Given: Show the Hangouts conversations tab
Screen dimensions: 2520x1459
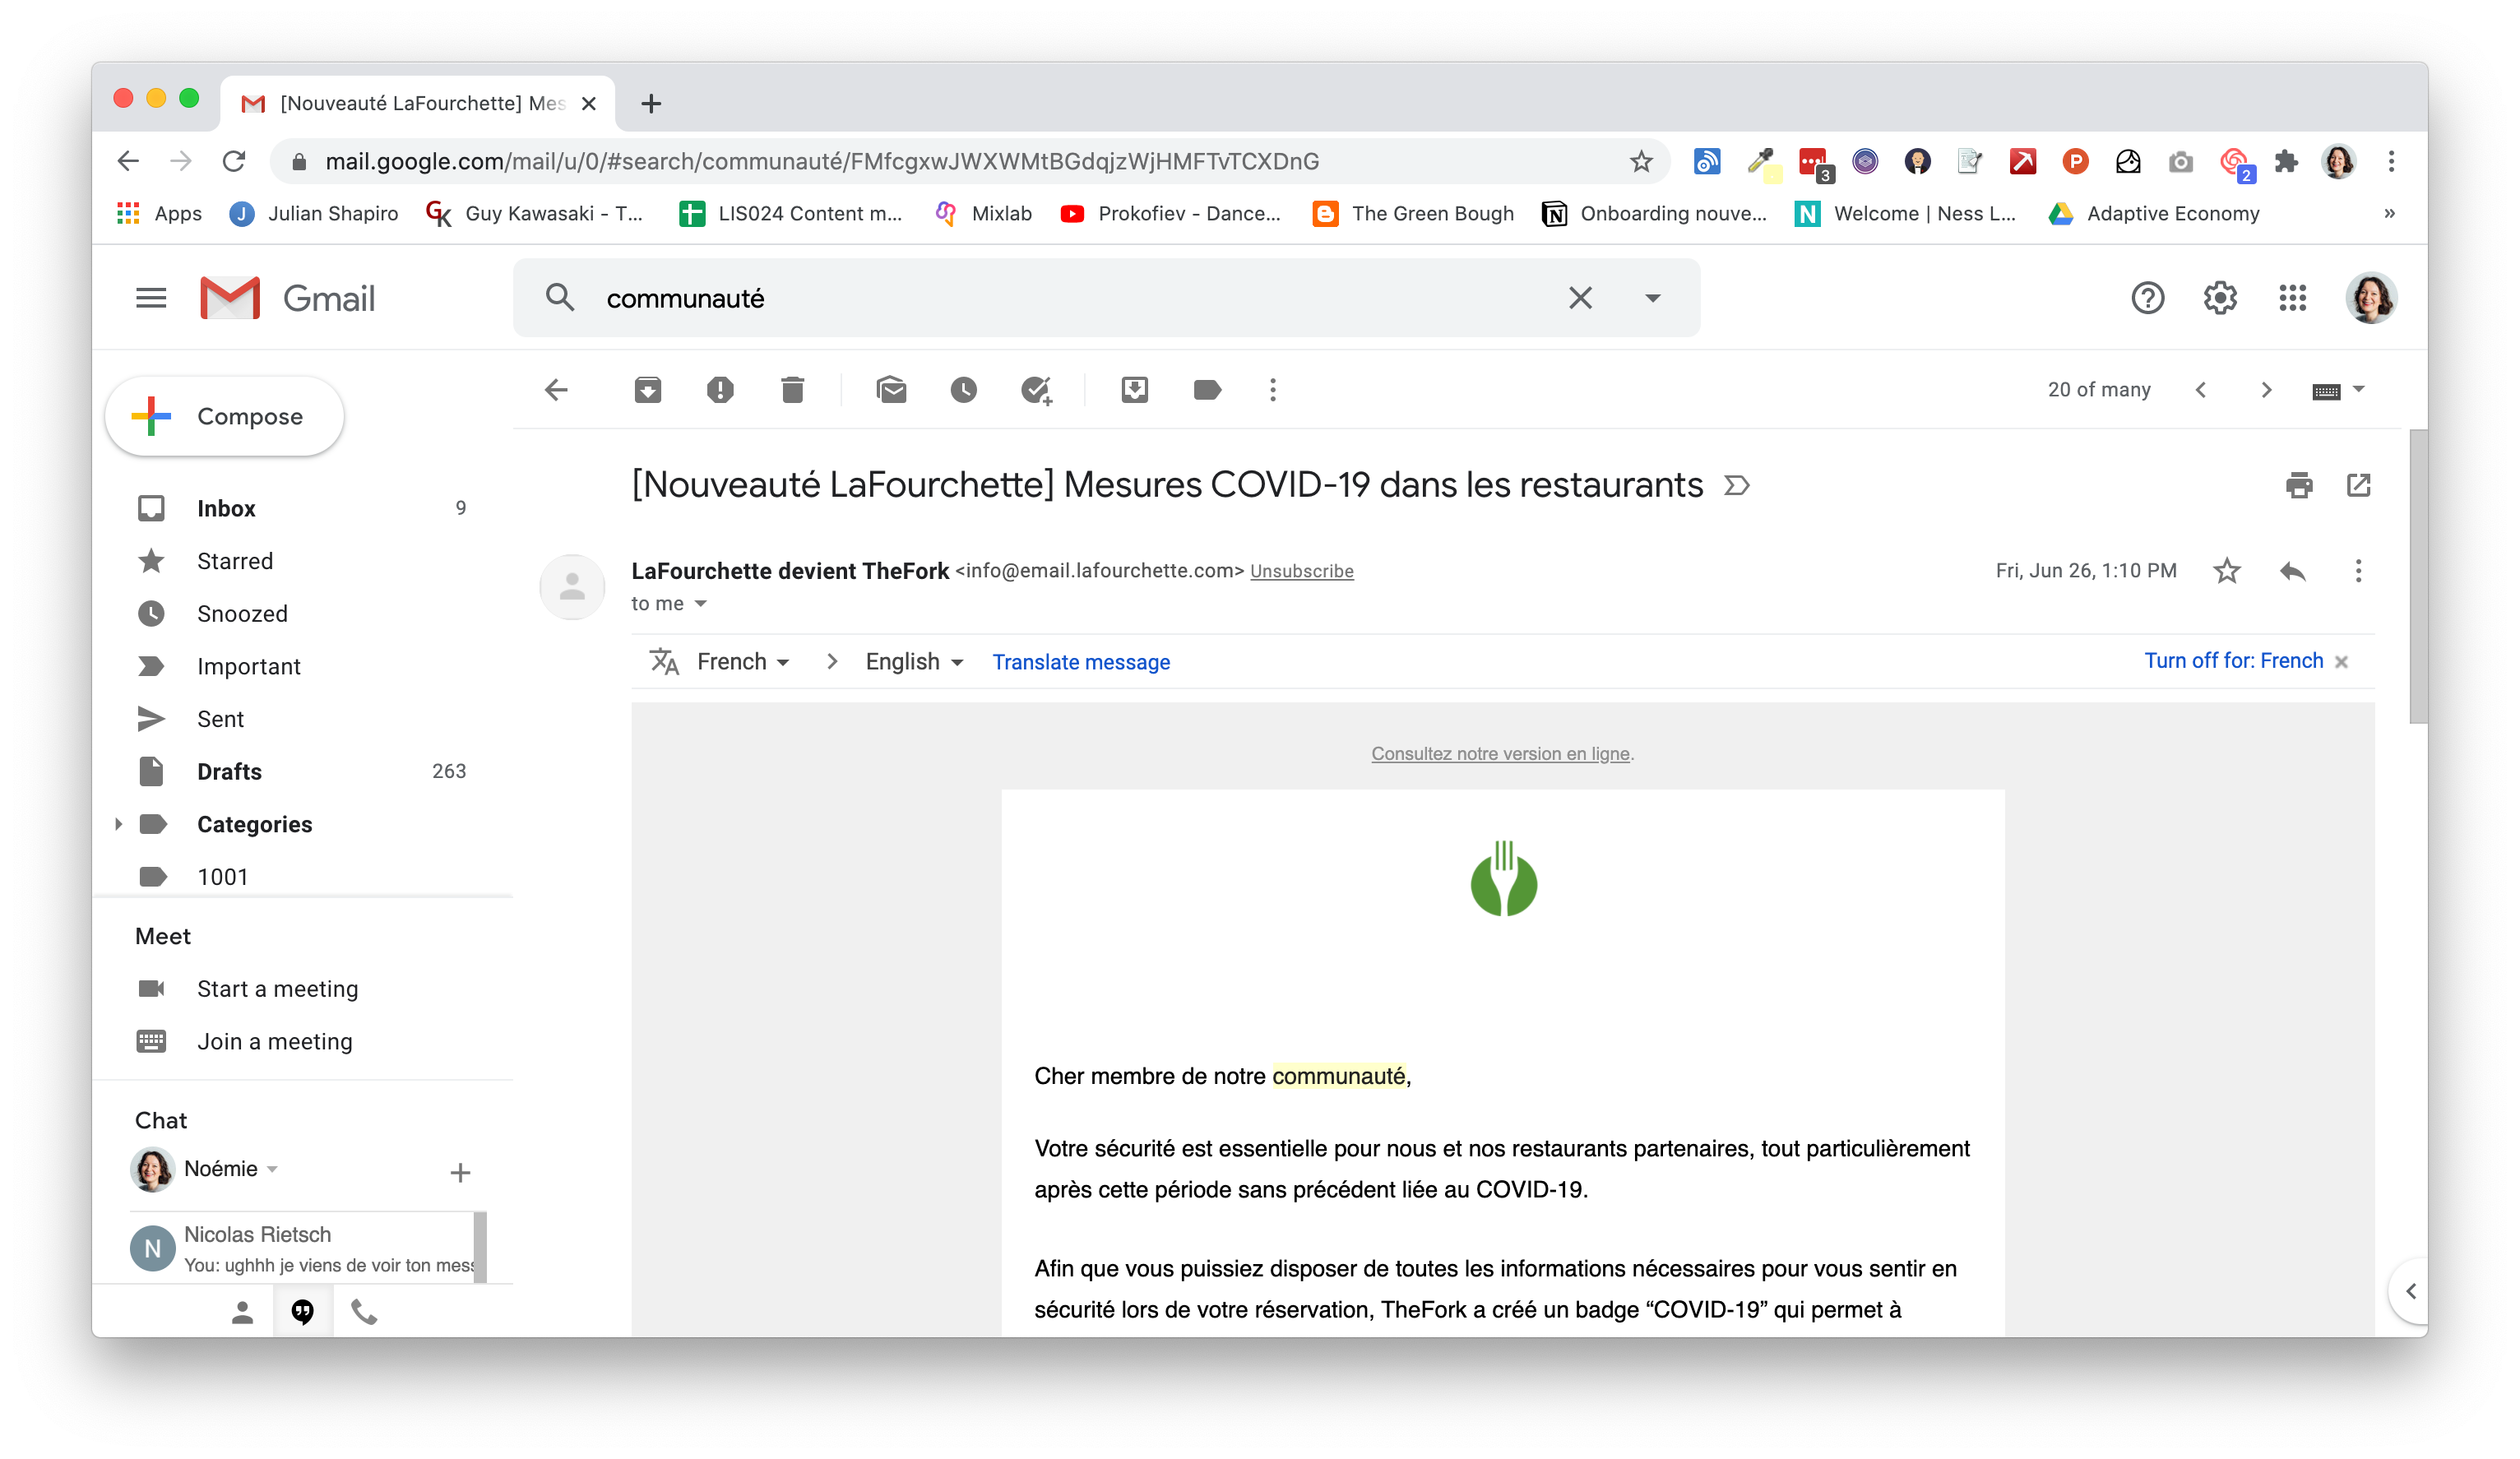Looking at the screenshot, I should click(x=303, y=1312).
